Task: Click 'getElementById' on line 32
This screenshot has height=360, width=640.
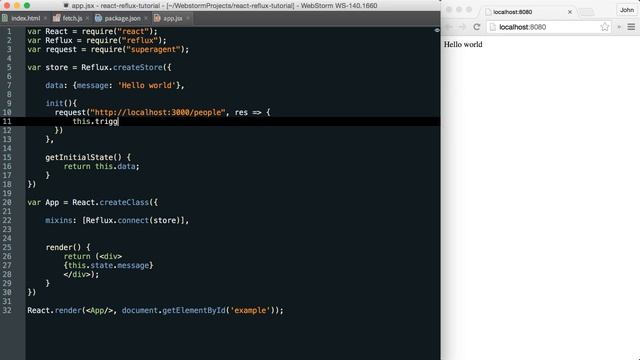Action: [194, 310]
